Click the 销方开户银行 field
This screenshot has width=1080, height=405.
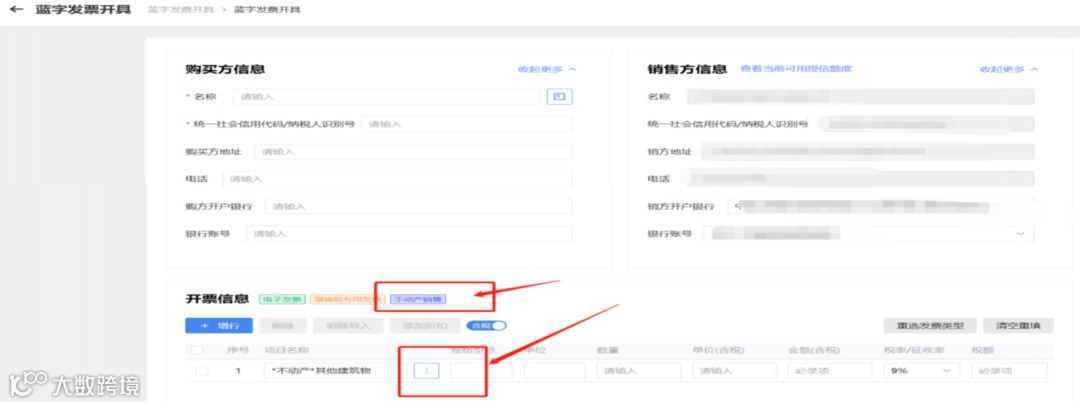click(x=880, y=207)
